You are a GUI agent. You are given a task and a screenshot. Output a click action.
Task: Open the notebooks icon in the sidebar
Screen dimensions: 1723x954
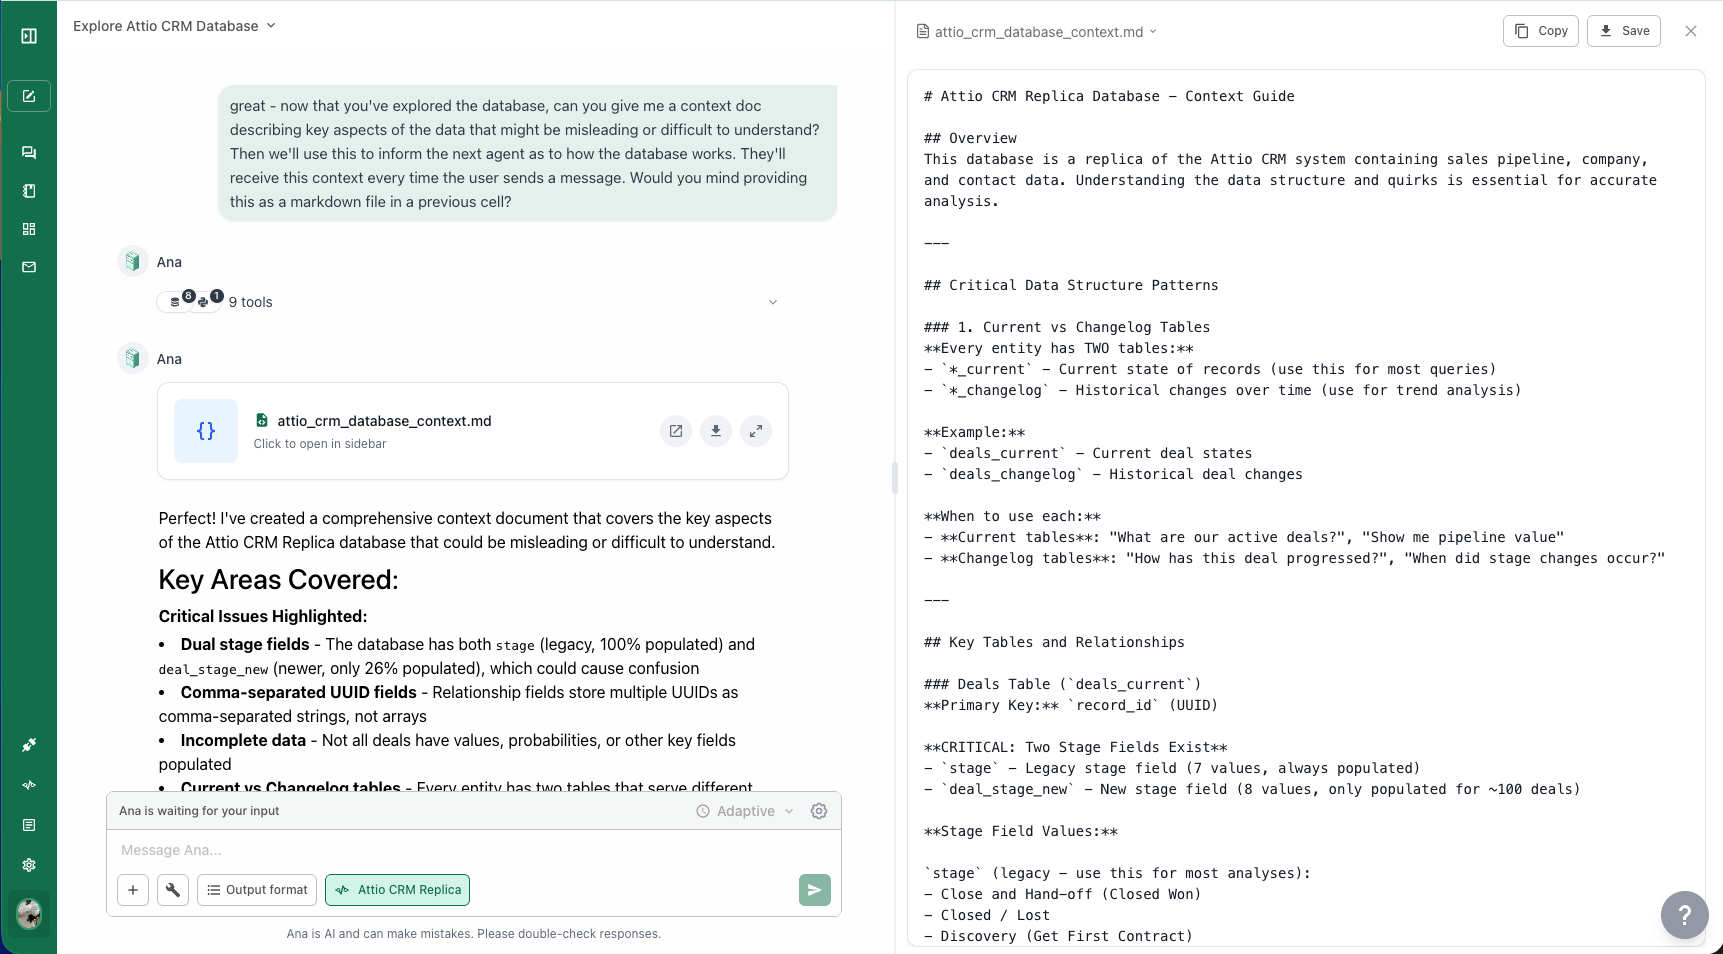[28, 191]
